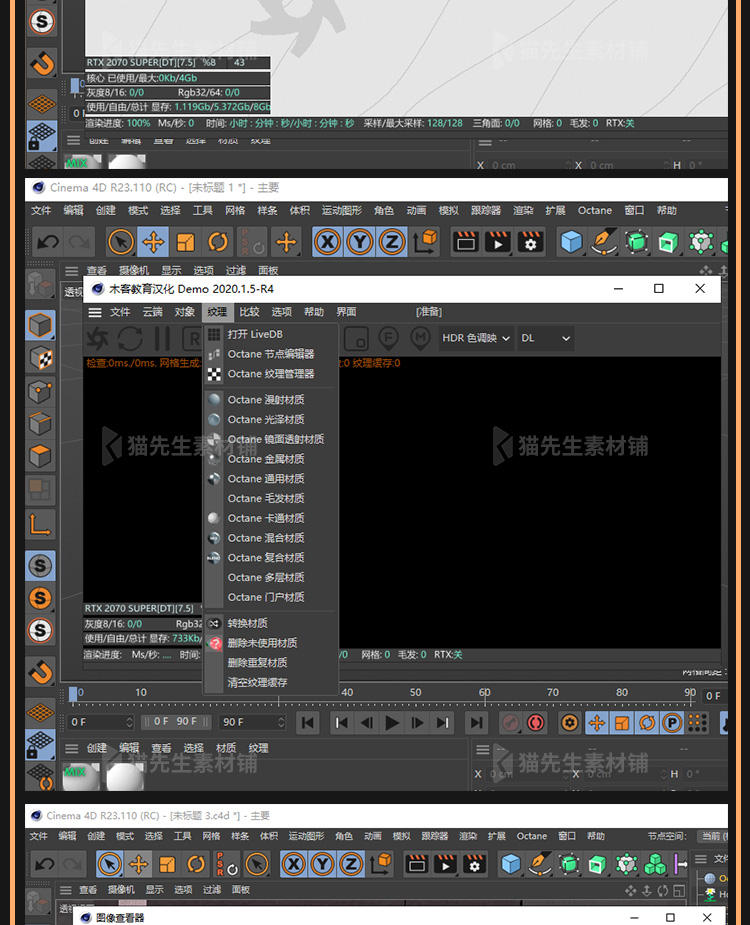Open the Live Viewer hamburger menu beside 文件
The width and height of the screenshot is (750, 925).
coord(95,312)
